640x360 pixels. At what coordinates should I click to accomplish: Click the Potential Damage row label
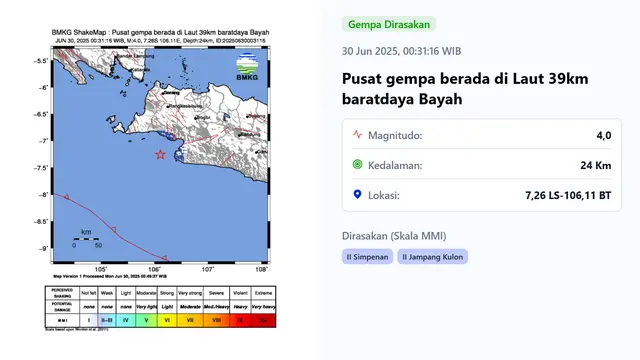point(62,307)
